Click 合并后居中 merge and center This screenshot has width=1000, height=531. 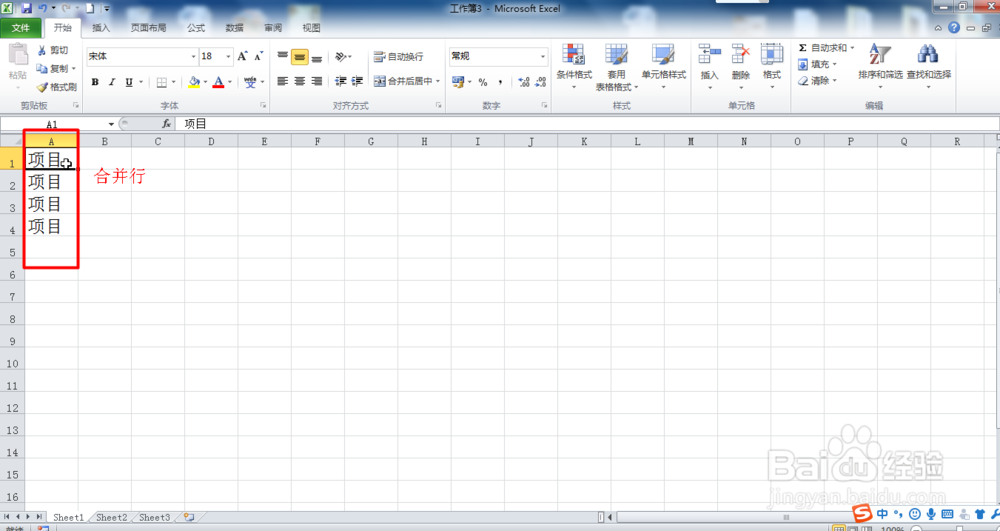coord(403,81)
